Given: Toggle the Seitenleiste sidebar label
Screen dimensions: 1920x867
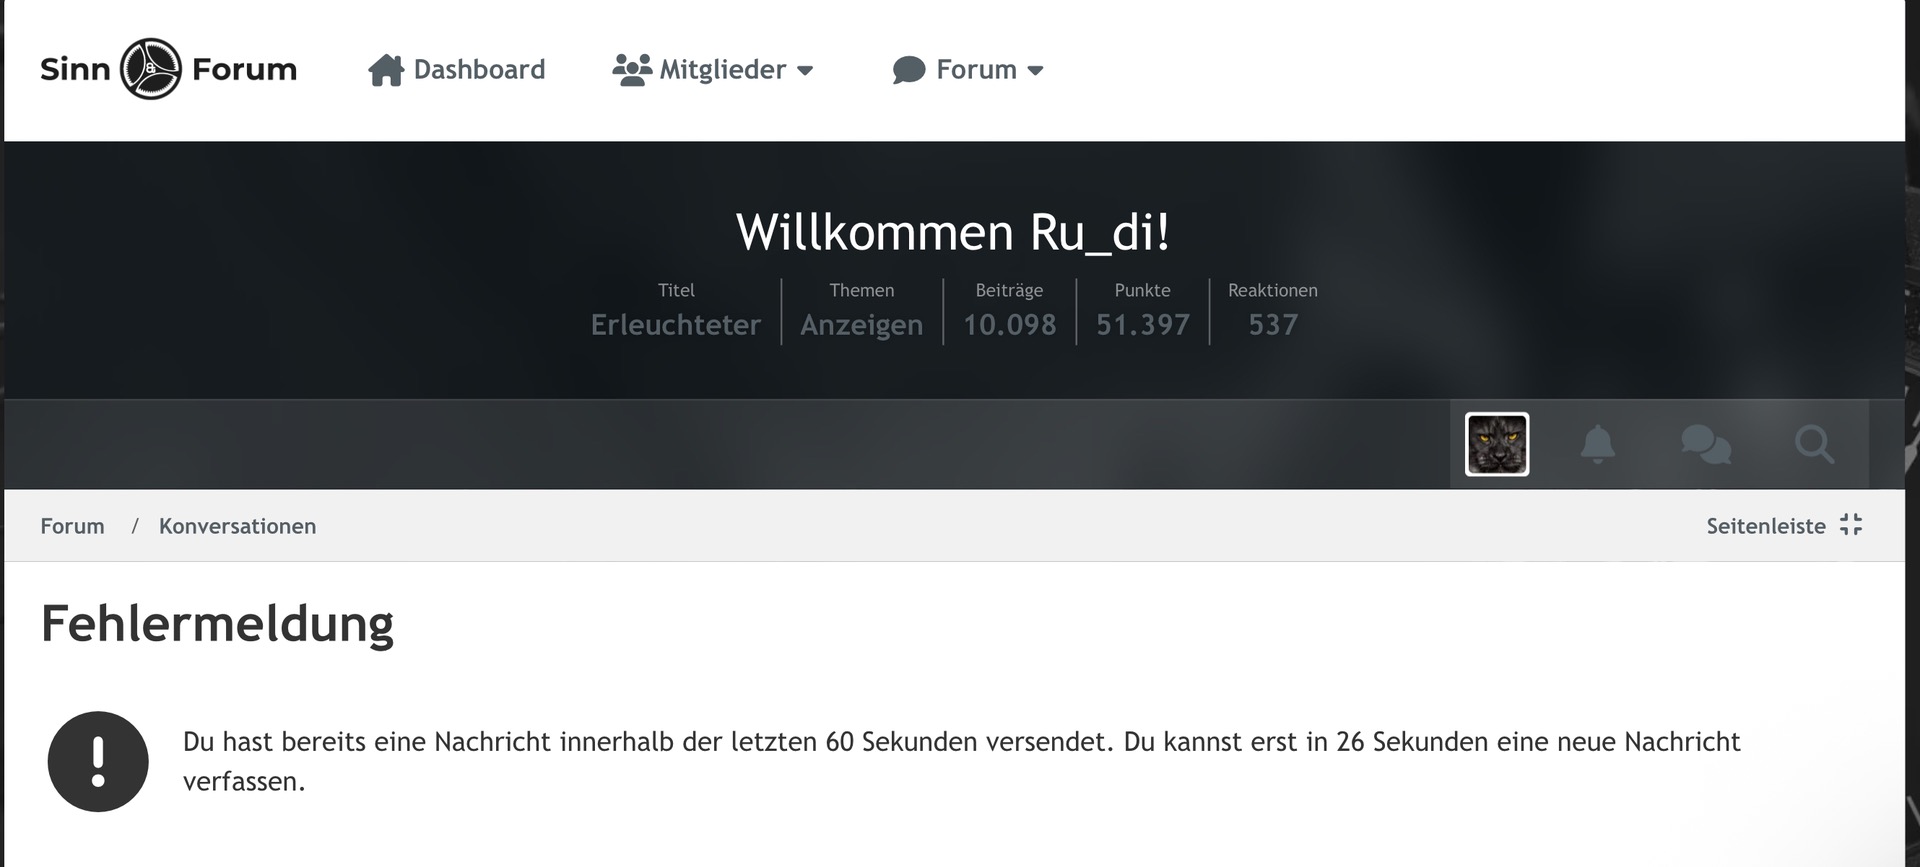Looking at the screenshot, I should click(x=1765, y=526).
